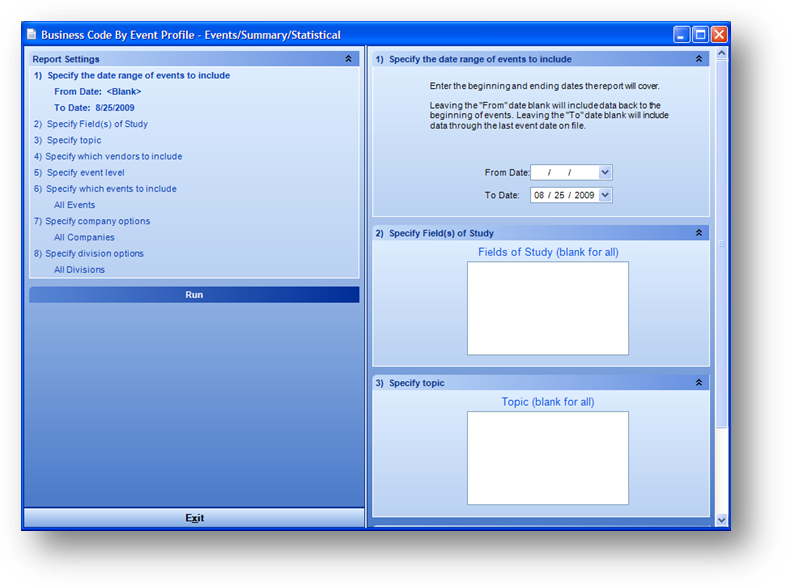Collapse the Specify topic section chevron

click(698, 382)
